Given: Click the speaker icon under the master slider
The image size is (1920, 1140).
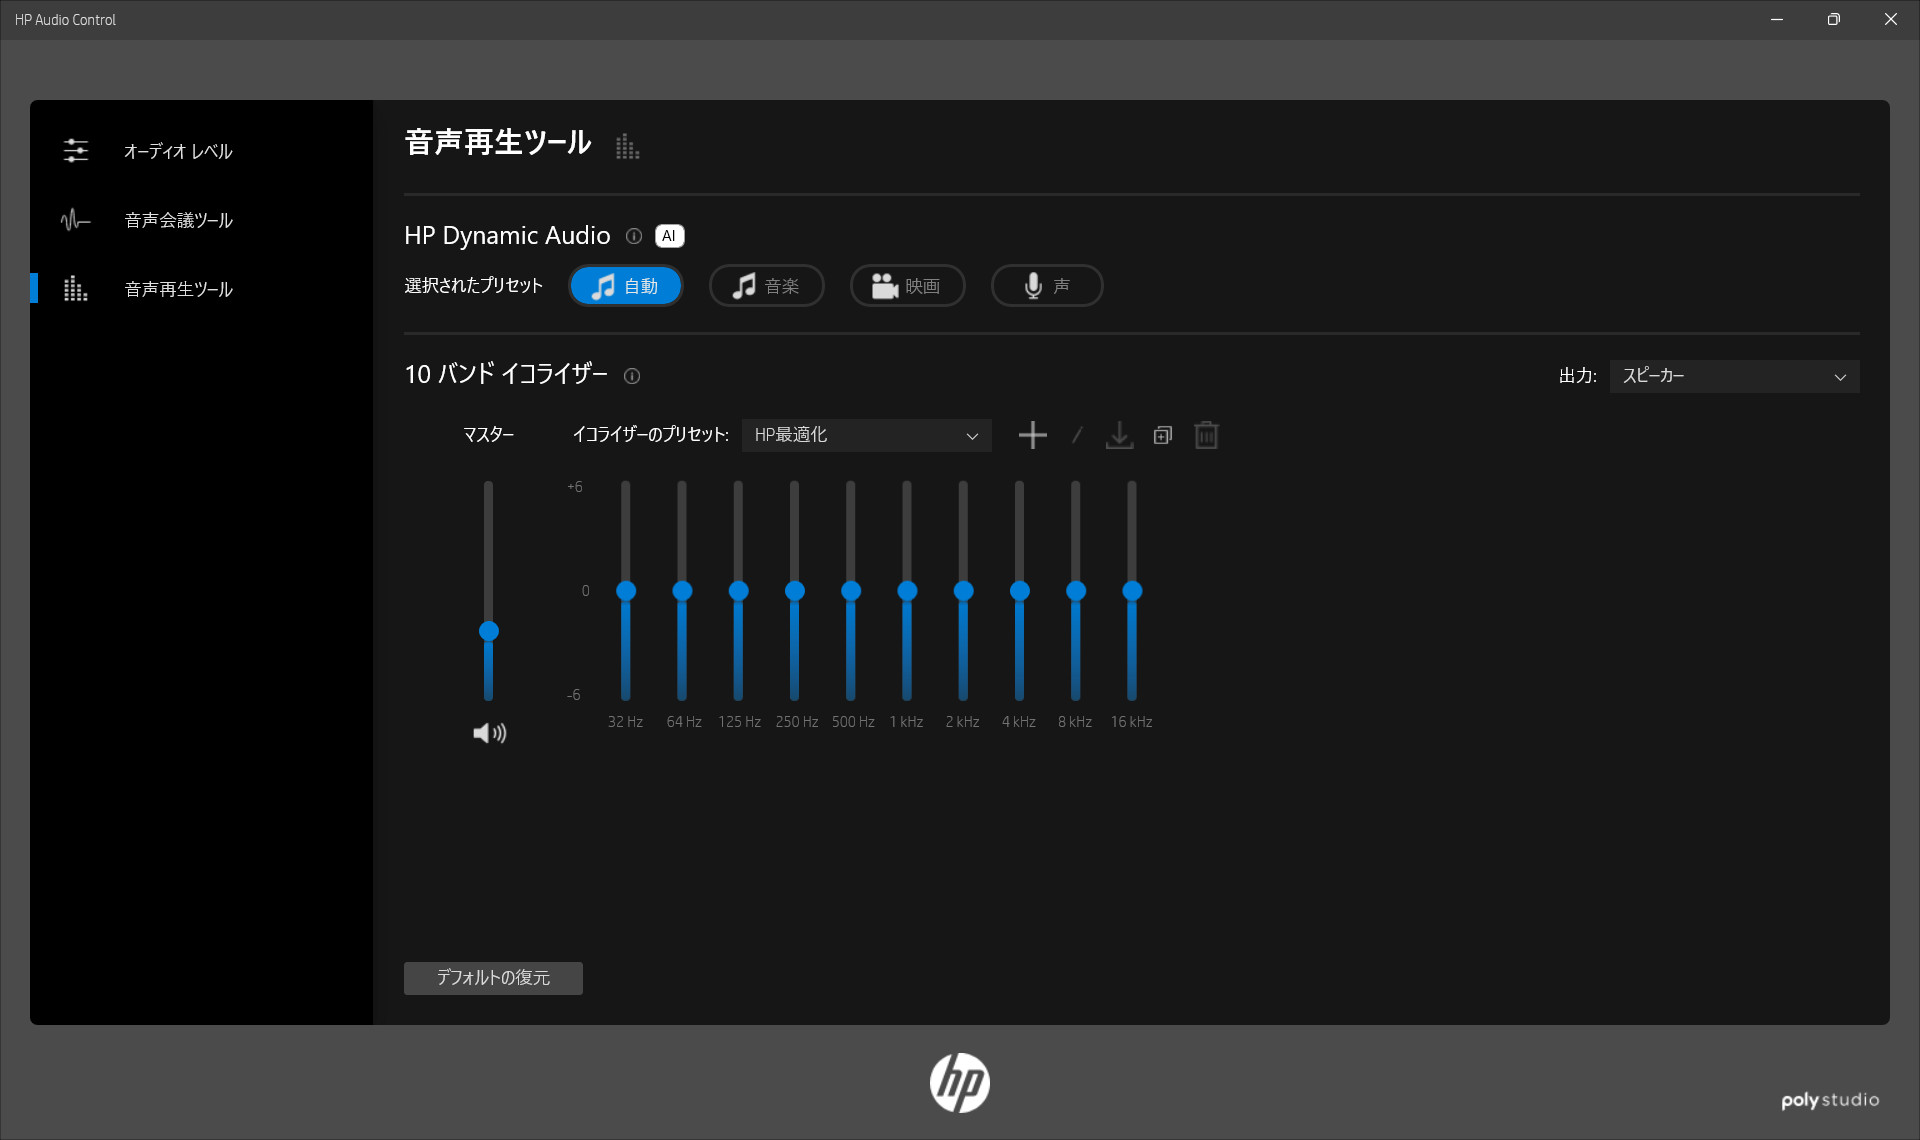Looking at the screenshot, I should click(489, 732).
